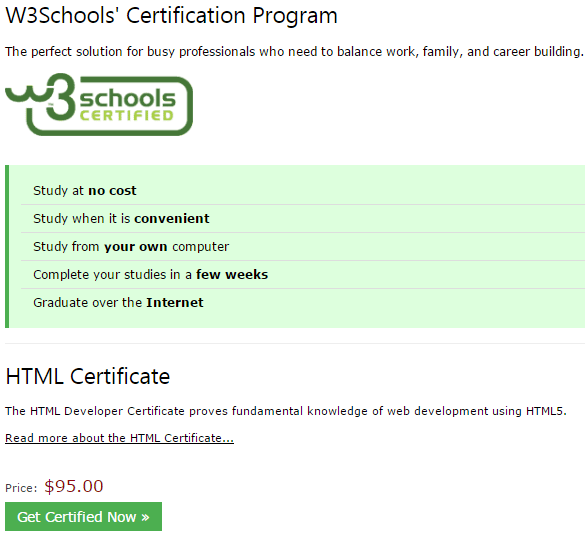Click the bold 'convenient' word
Screen dimensions: 585x543
(172, 219)
